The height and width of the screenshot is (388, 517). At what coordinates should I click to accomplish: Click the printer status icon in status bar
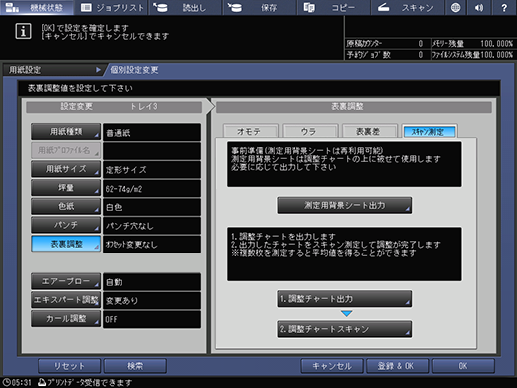pos(42,382)
